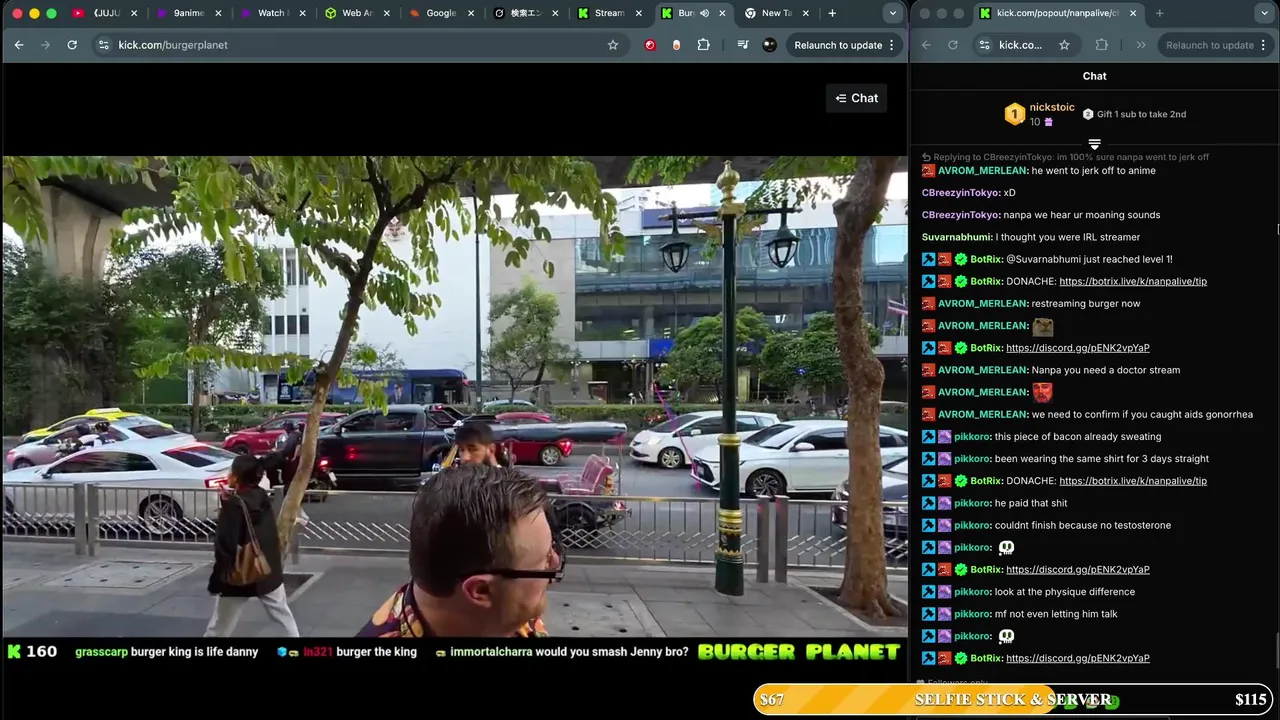Screen dimensions: 1280x720
Task: Add new tab in popout chat window
Action: 1159,13
